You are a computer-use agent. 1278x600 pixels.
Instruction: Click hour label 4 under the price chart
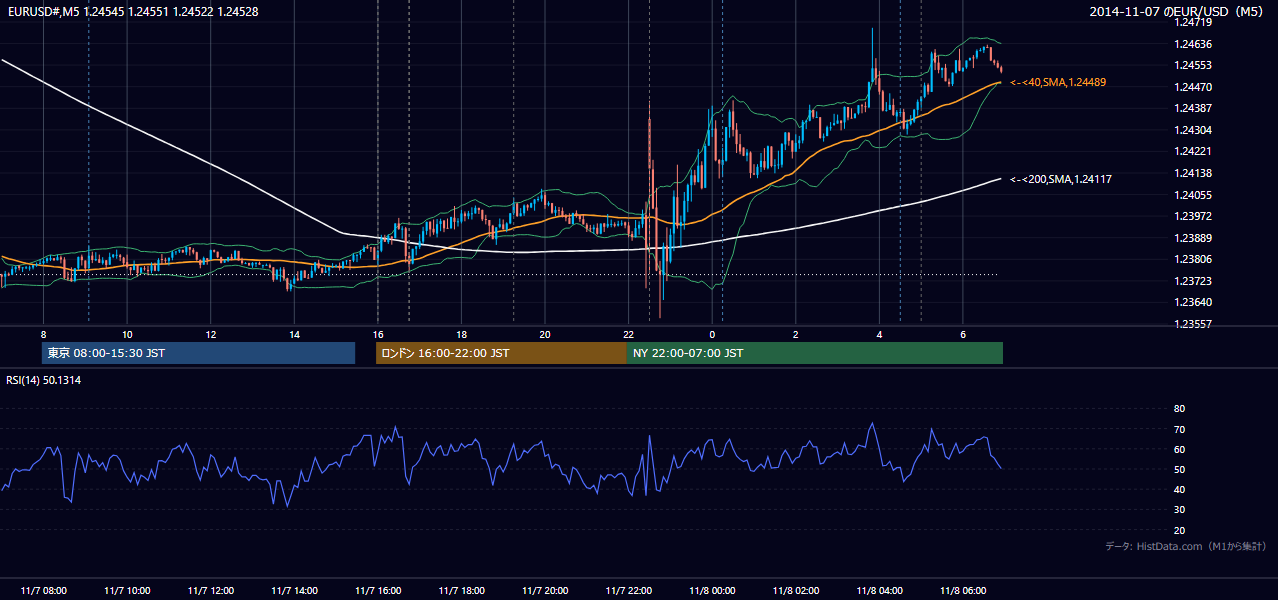point(879,334)
